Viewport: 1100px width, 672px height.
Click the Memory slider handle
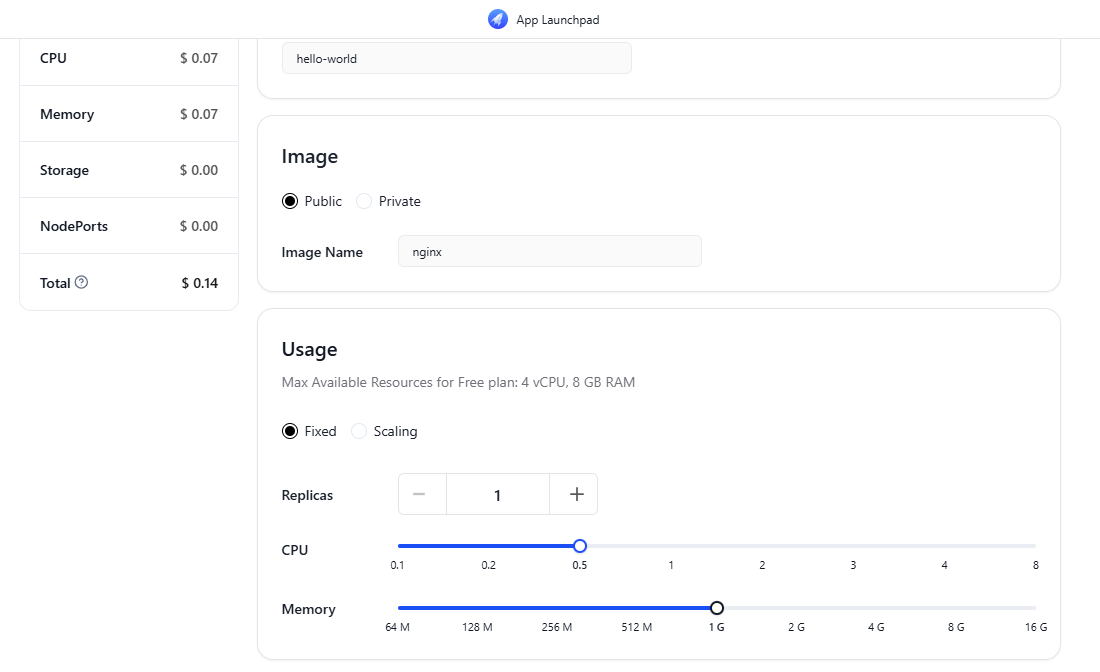[x=716, y=608]
